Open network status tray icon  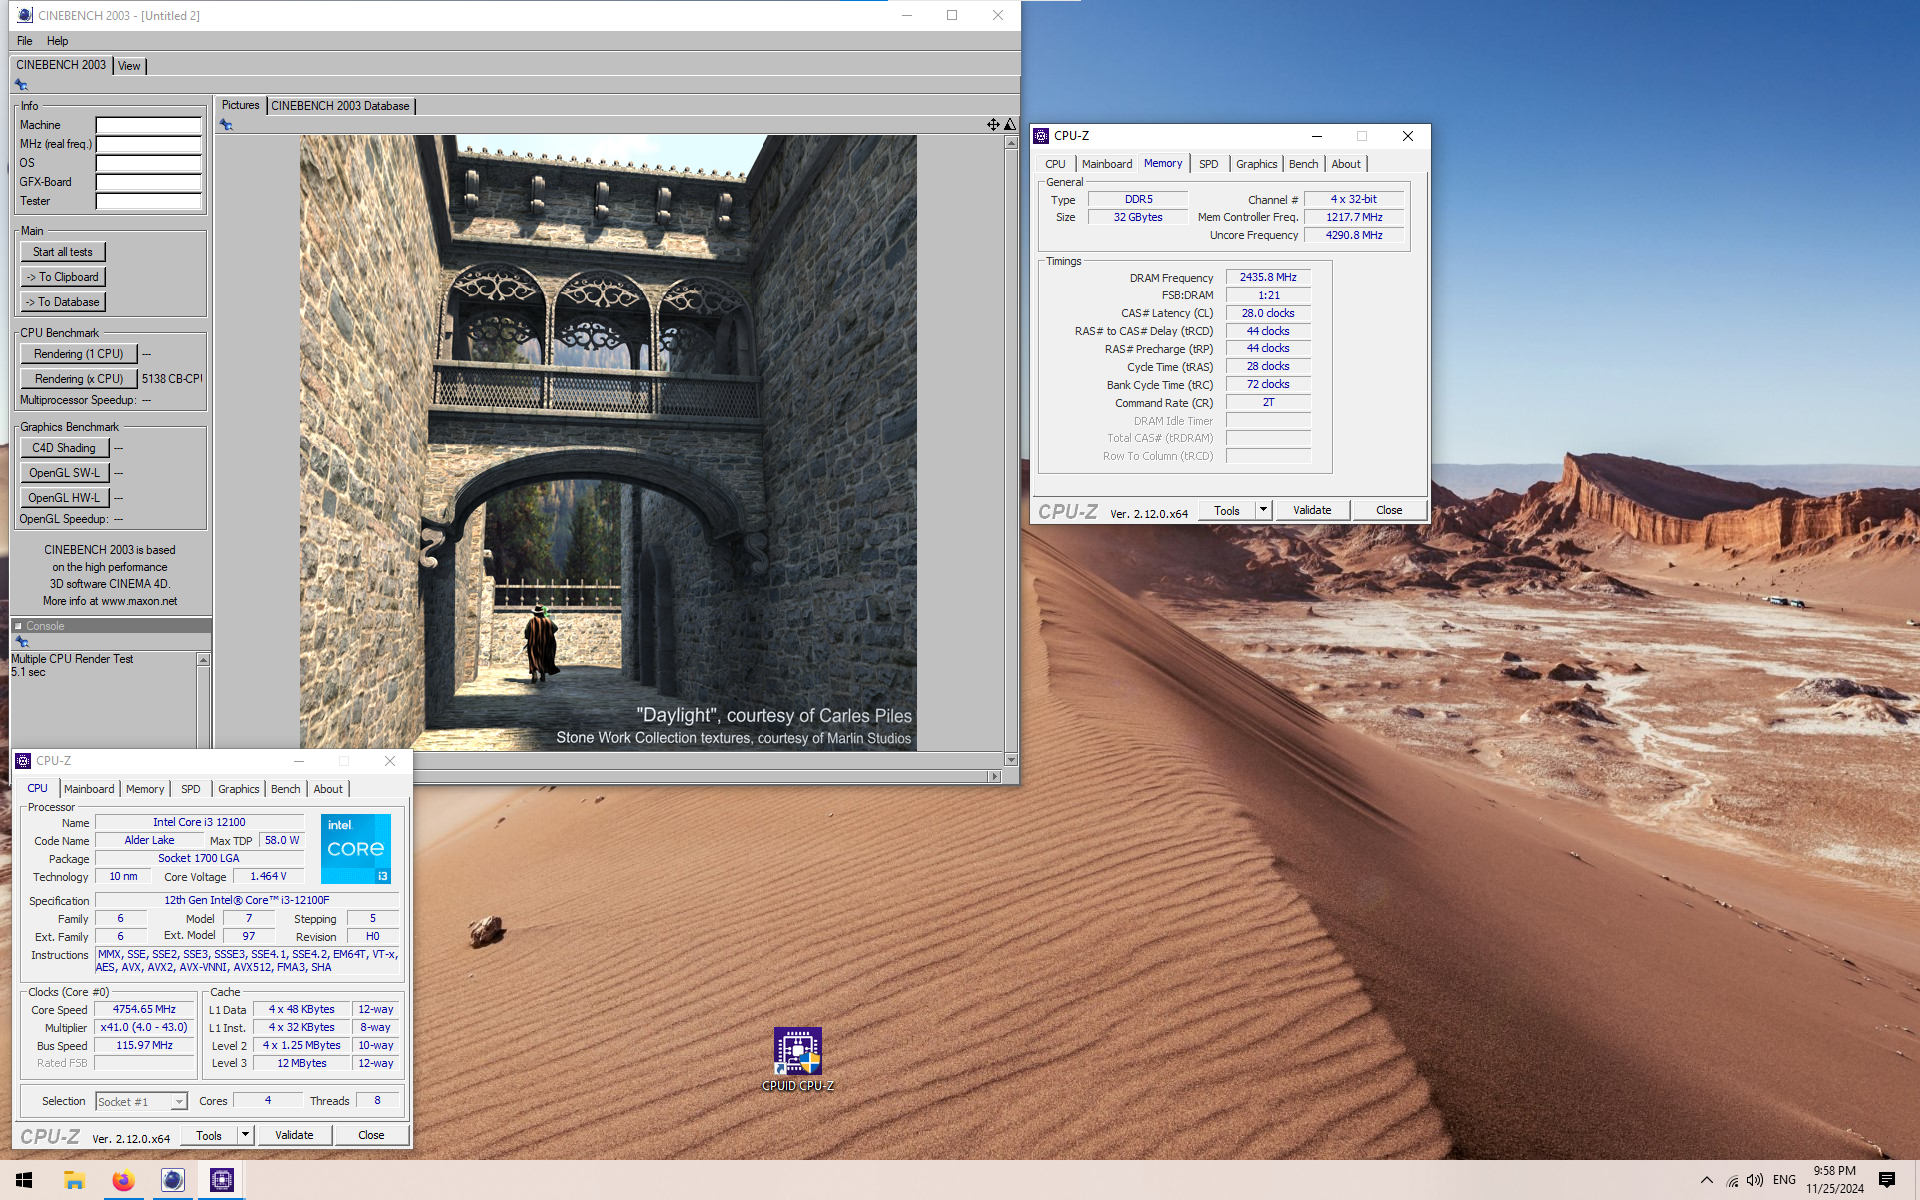(1732, 1181)
